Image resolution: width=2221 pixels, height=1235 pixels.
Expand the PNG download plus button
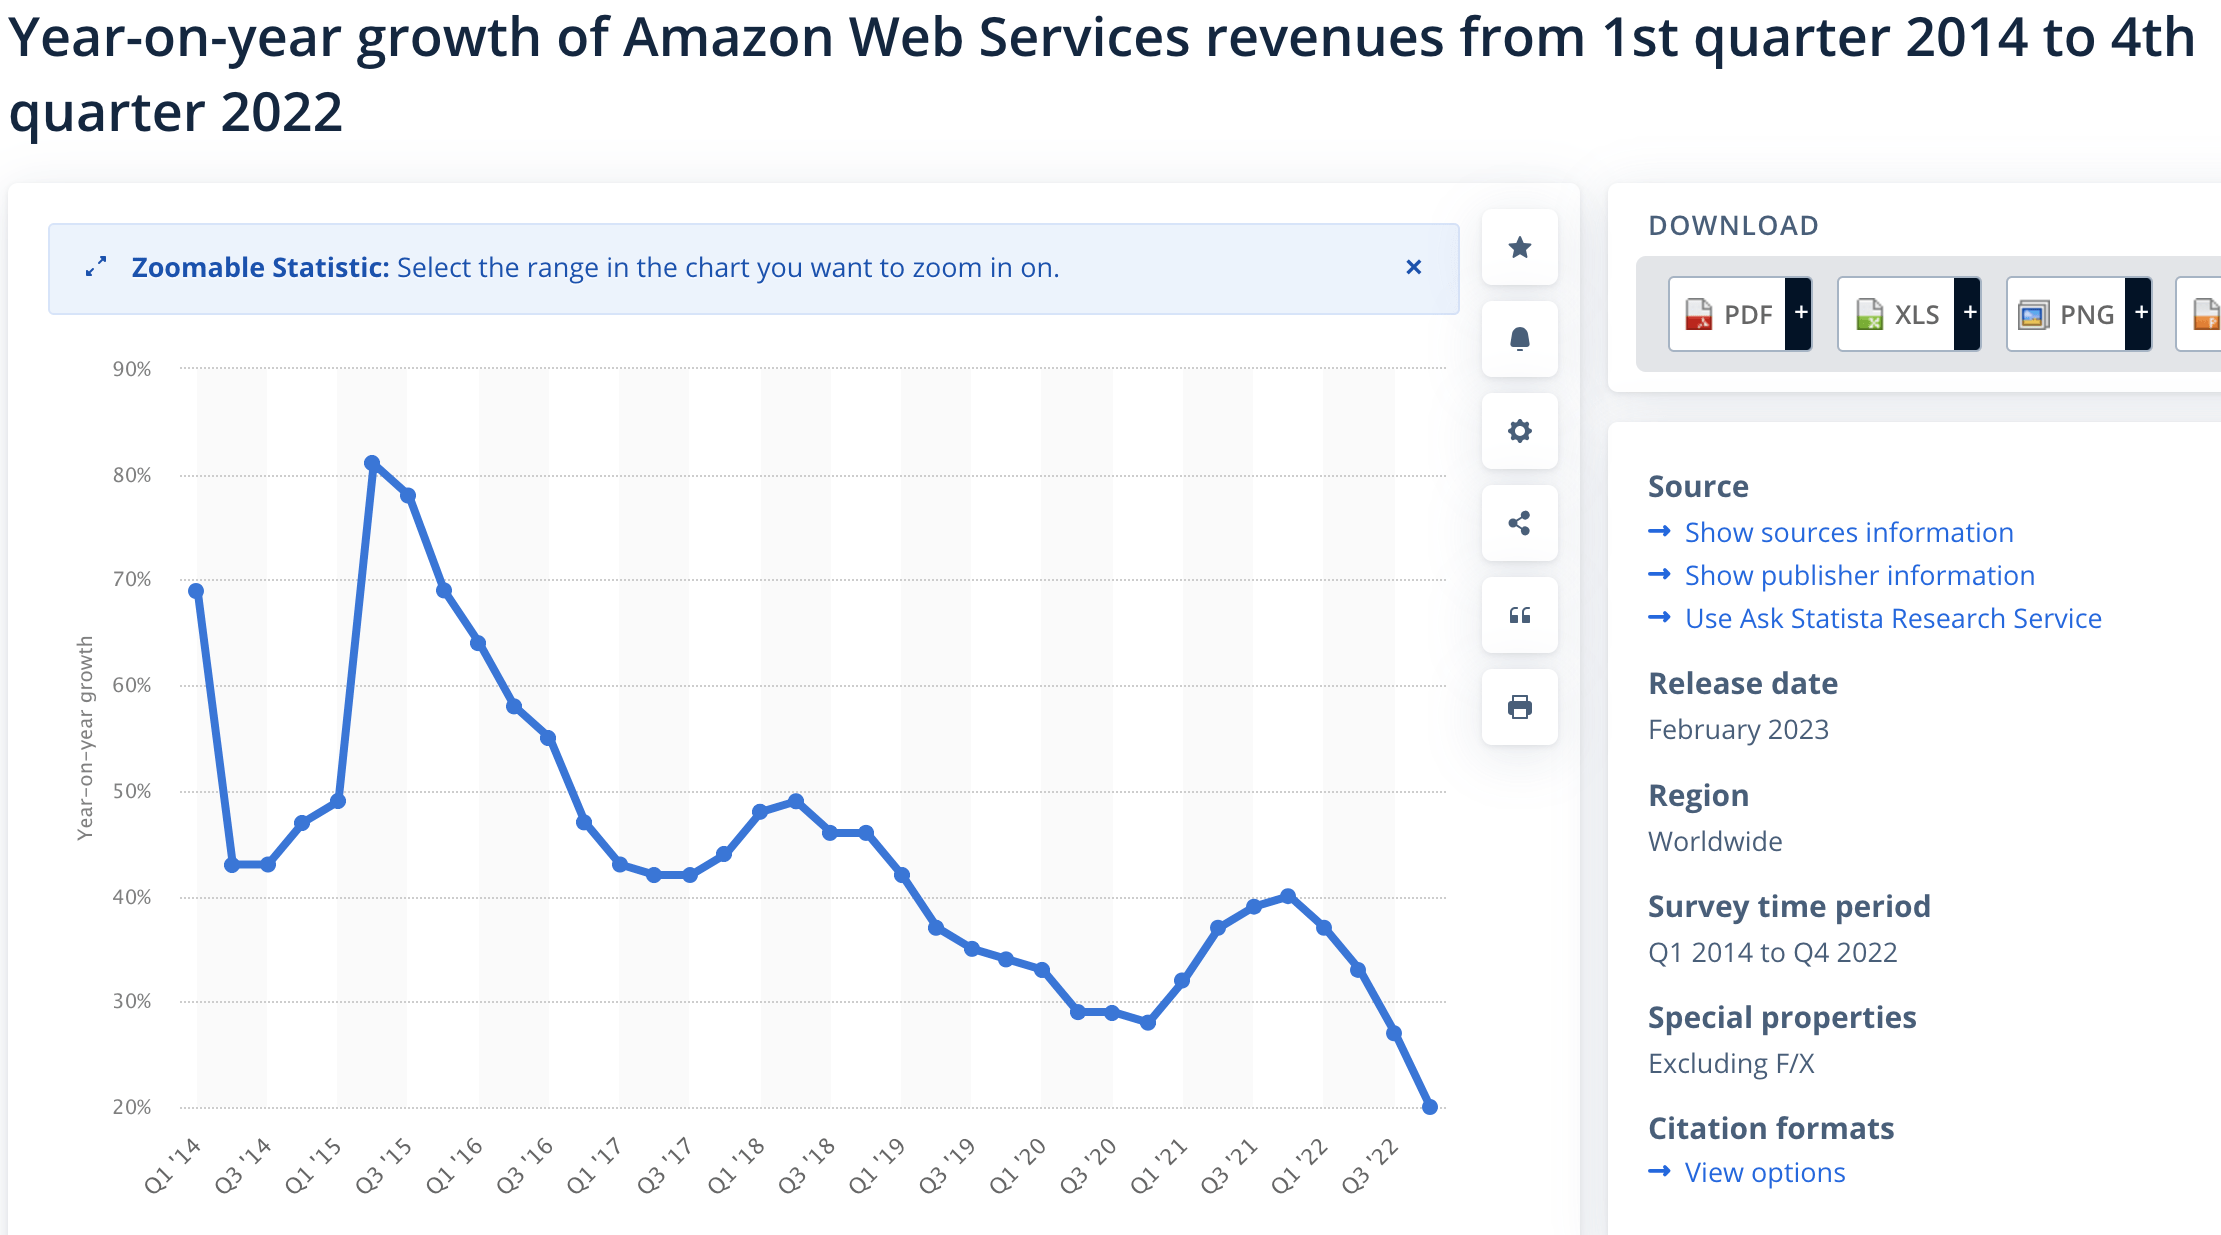point(2140,313)
